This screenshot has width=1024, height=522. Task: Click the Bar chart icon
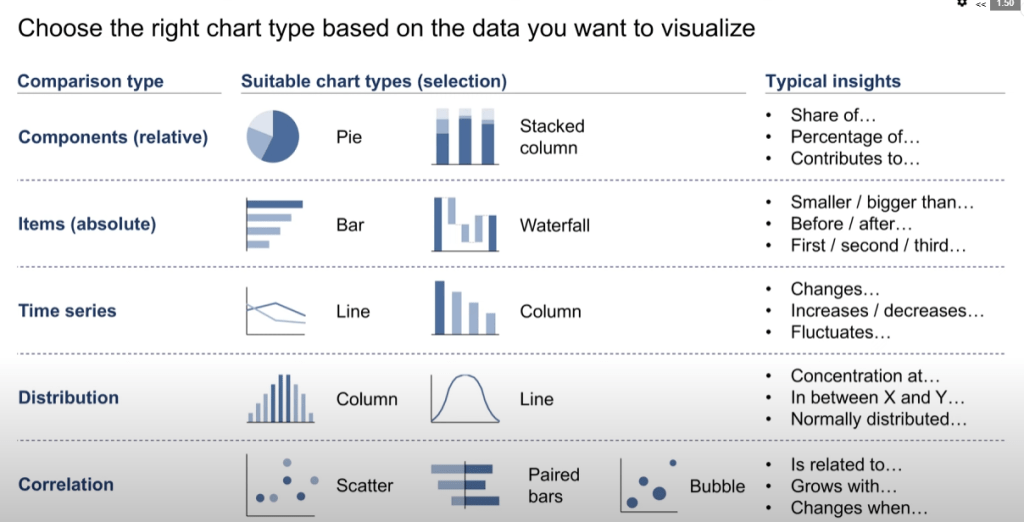(273, 224)
